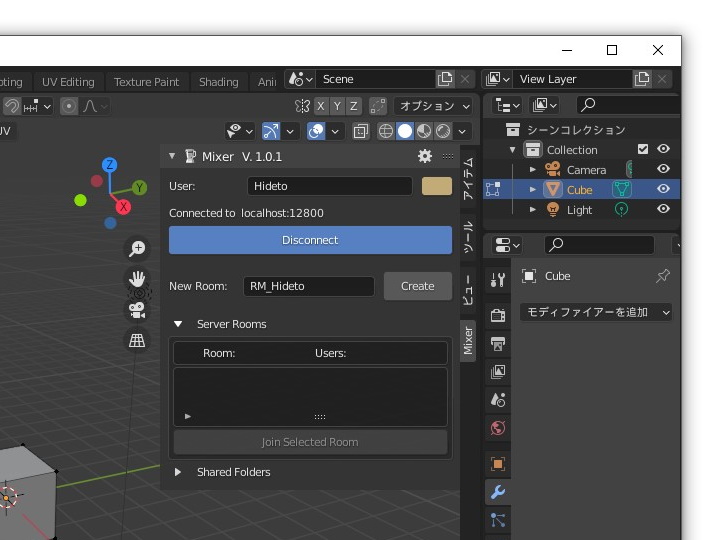Click new view layer icon beside View Layer
This screenshot has height=540, width=720.
pyautogui.click(x=642, y=79)
